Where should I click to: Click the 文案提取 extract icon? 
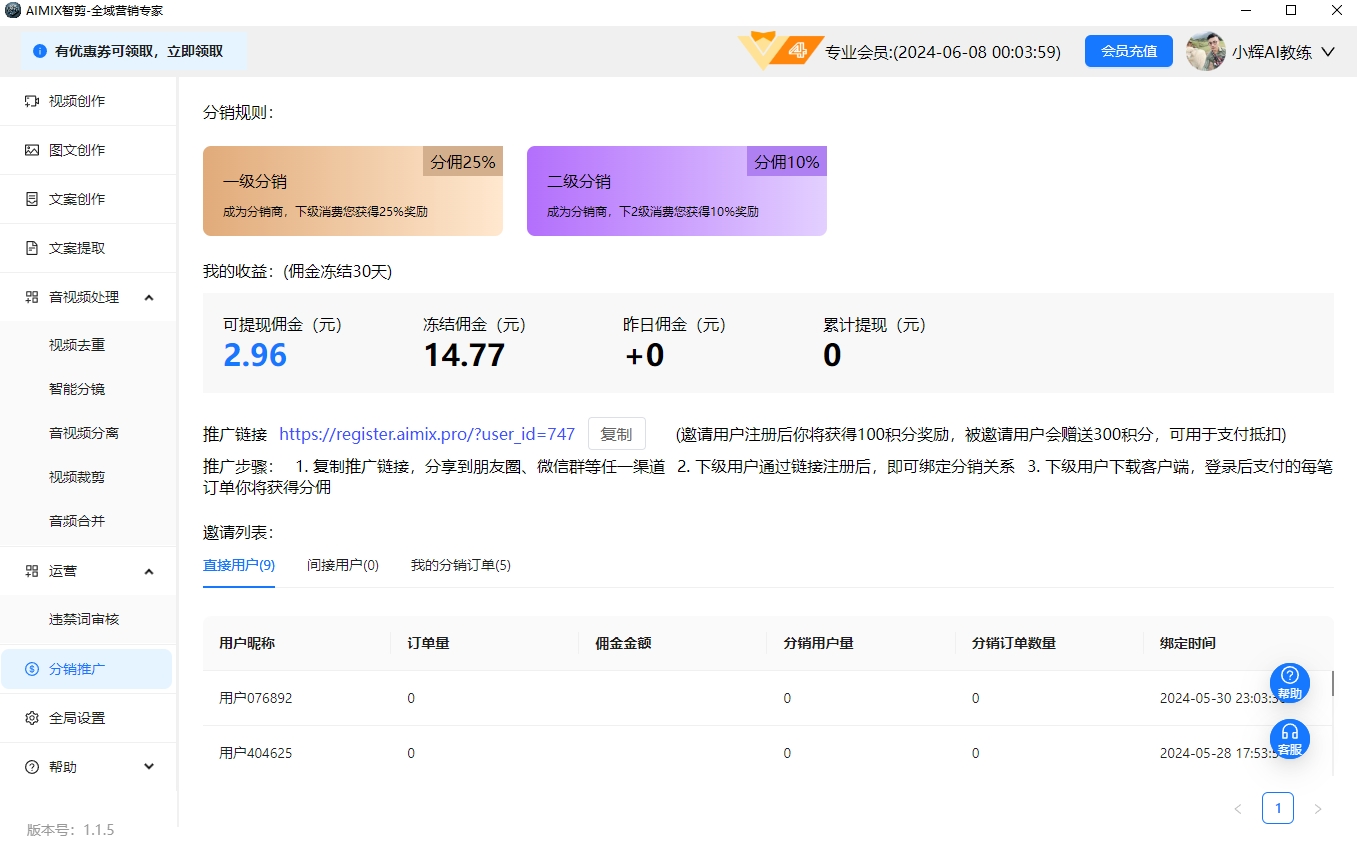pos(32,248)
